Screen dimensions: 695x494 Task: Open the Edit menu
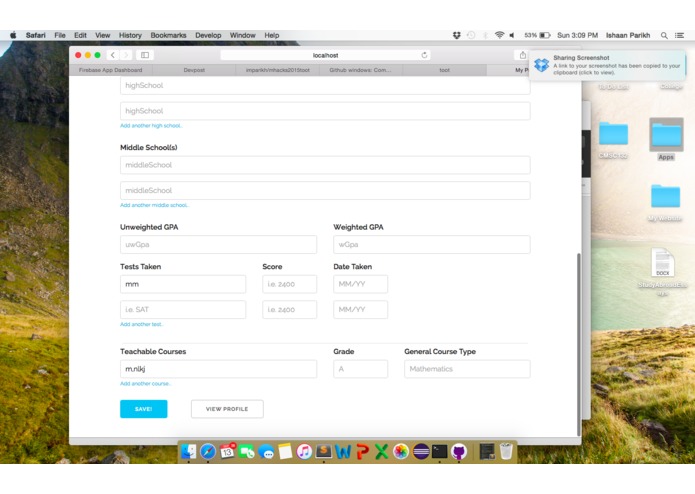[x=80, y=35]
